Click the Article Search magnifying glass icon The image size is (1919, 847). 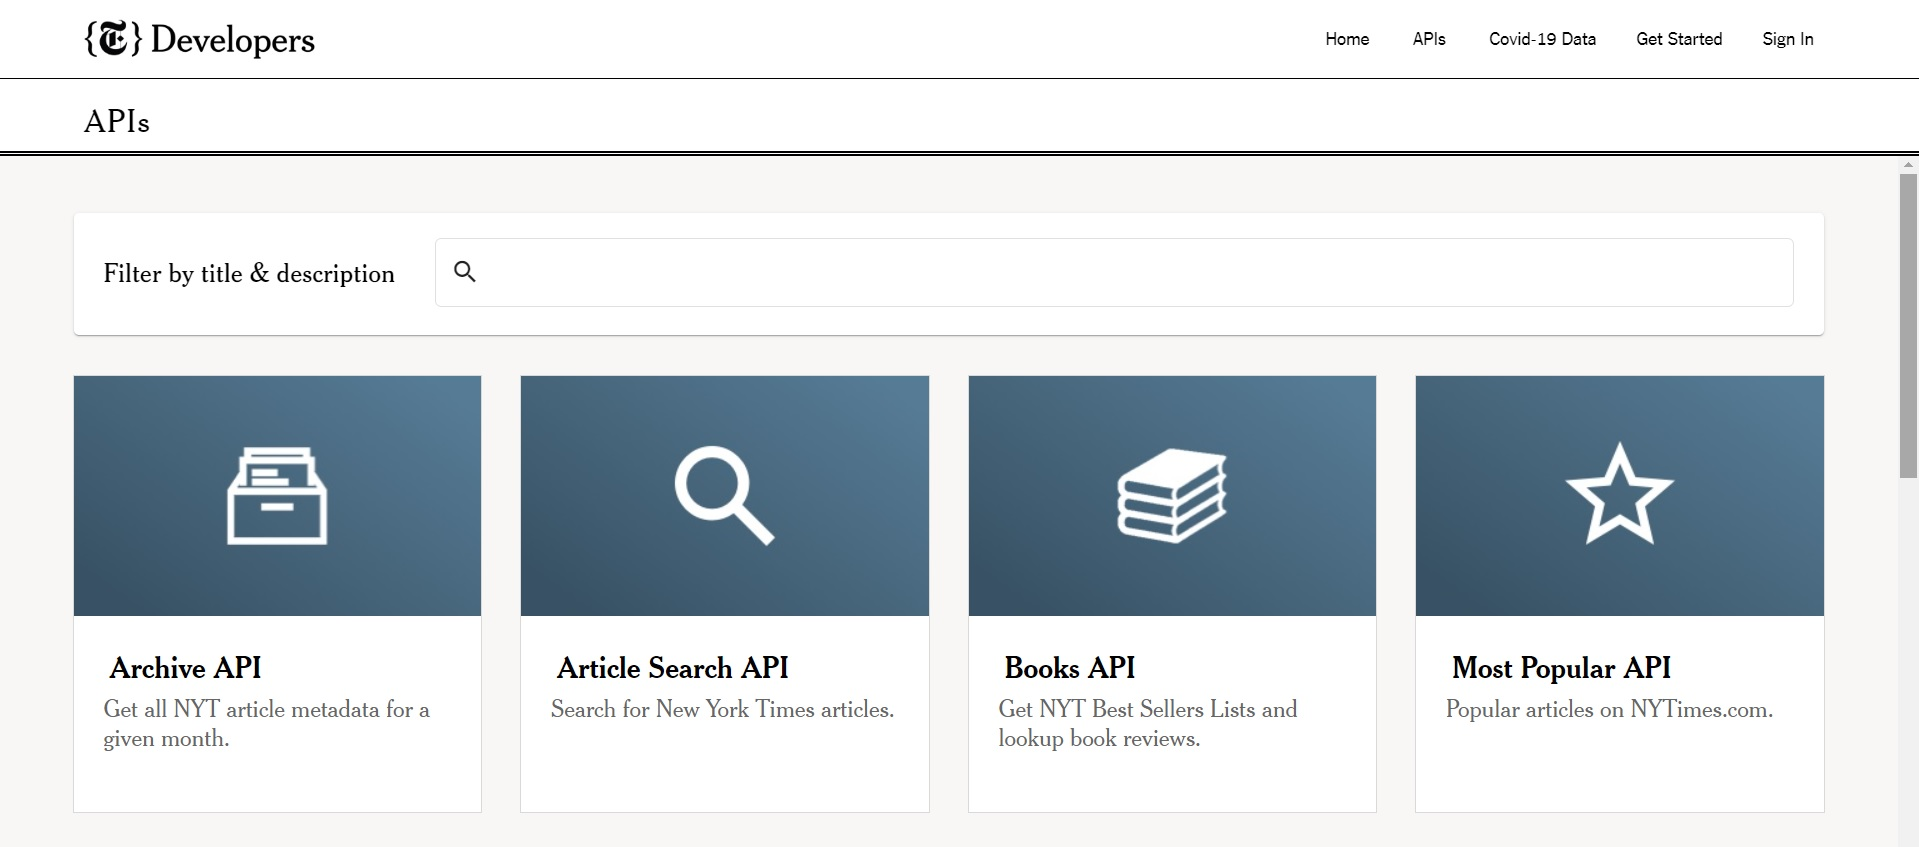[724, 496]
